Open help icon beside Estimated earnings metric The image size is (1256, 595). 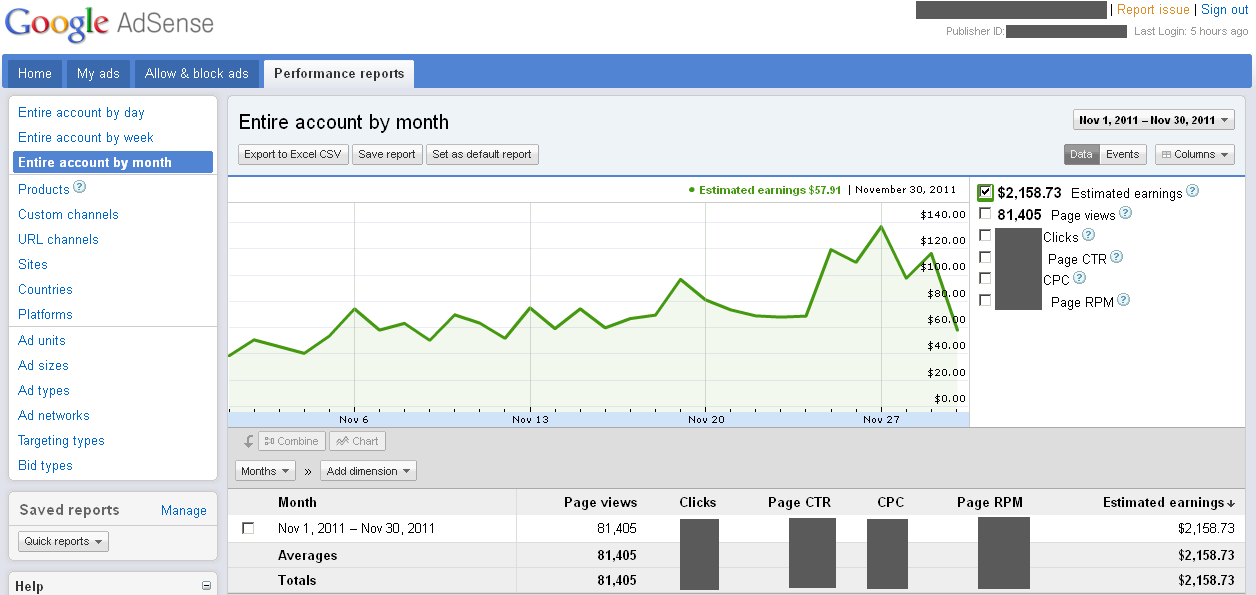pos(1192,191)
